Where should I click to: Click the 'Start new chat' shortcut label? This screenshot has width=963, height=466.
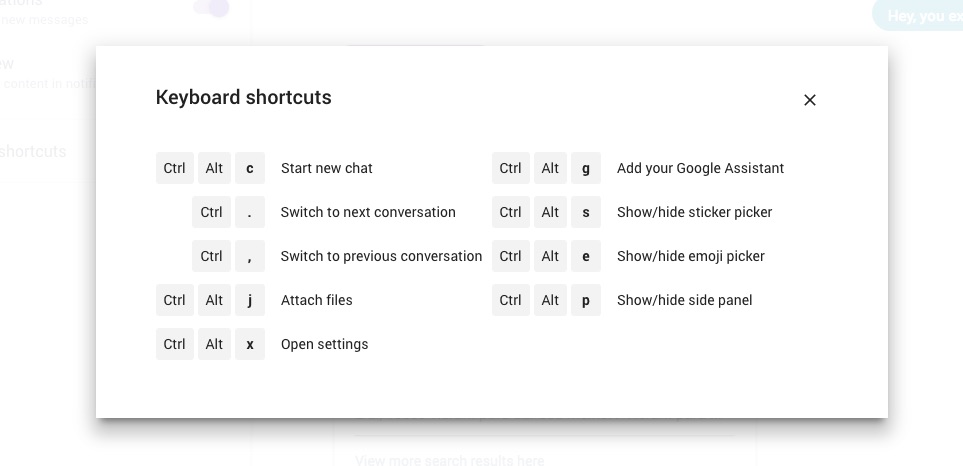coord(326,168)
